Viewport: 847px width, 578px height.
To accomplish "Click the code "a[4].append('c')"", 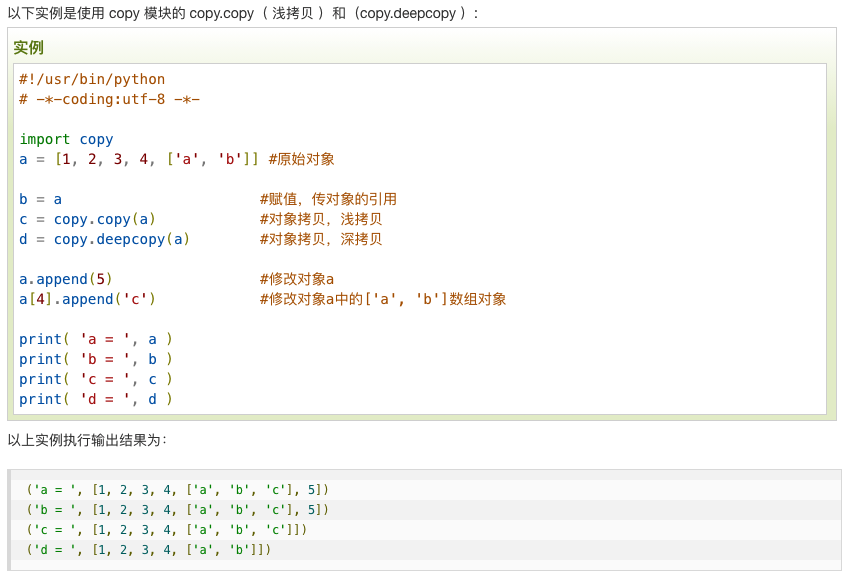I will 88,299.
